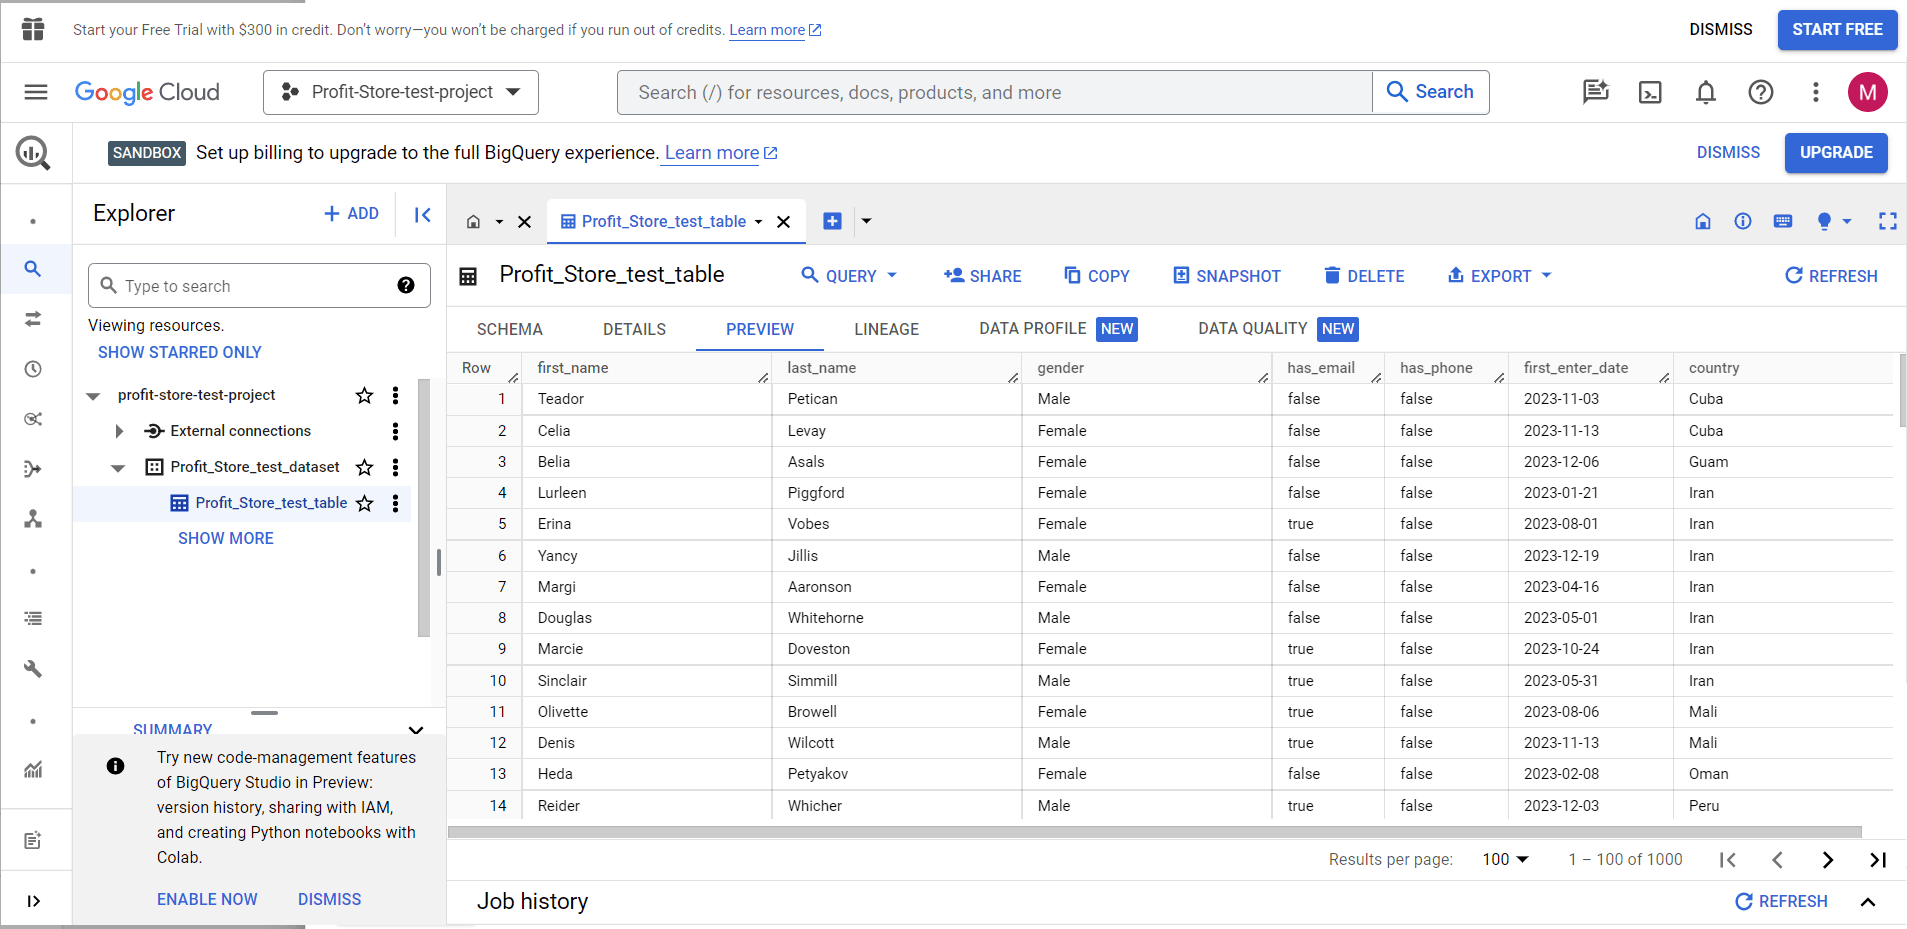Click the keyboard shortcuts icon
The width and height of the screenshot is (1907, 929).
pos(1783,221)
